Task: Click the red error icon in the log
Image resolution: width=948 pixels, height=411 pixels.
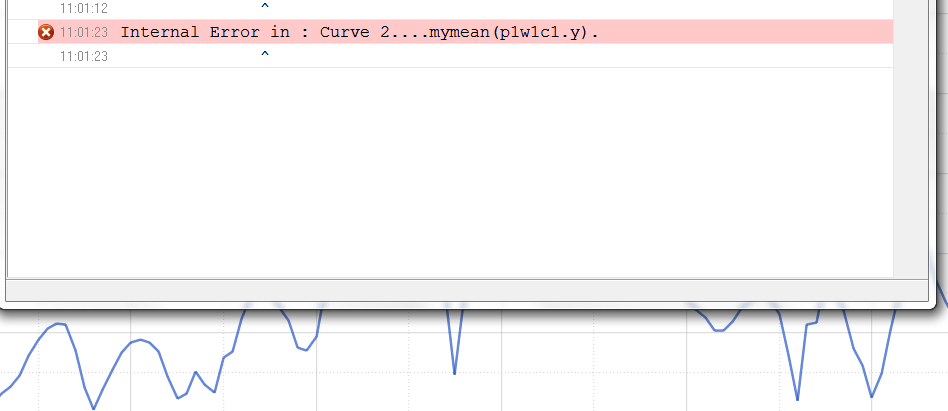Action: click(45, 32)
